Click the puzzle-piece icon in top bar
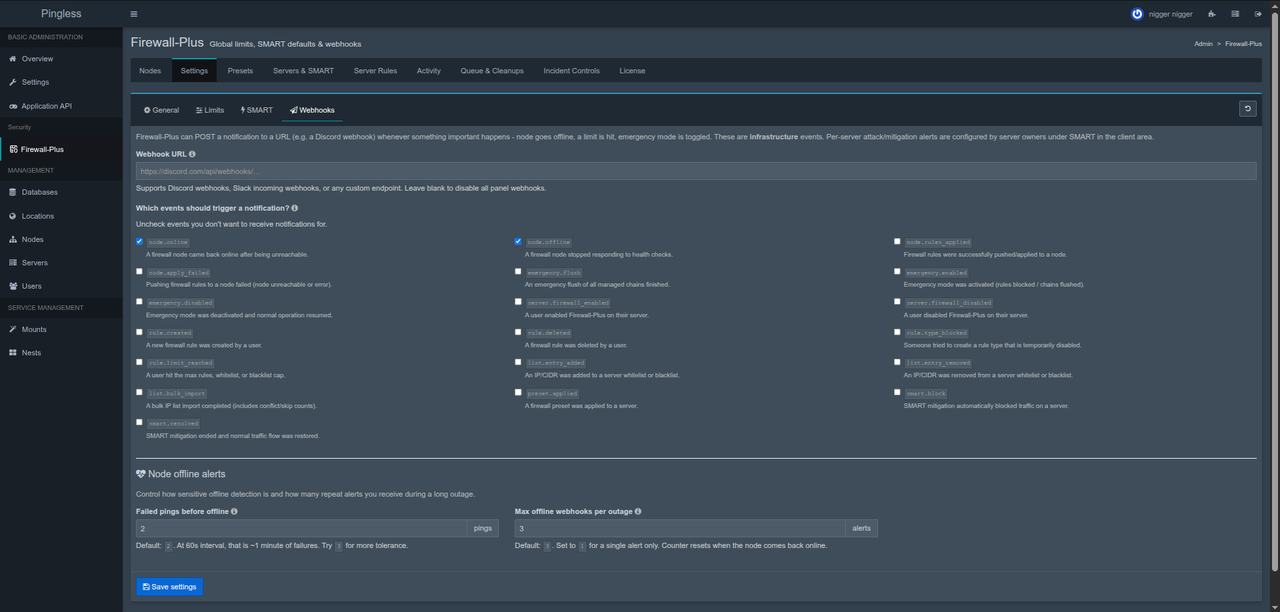The image size is (1280, 612). (x=1212, y=14)
